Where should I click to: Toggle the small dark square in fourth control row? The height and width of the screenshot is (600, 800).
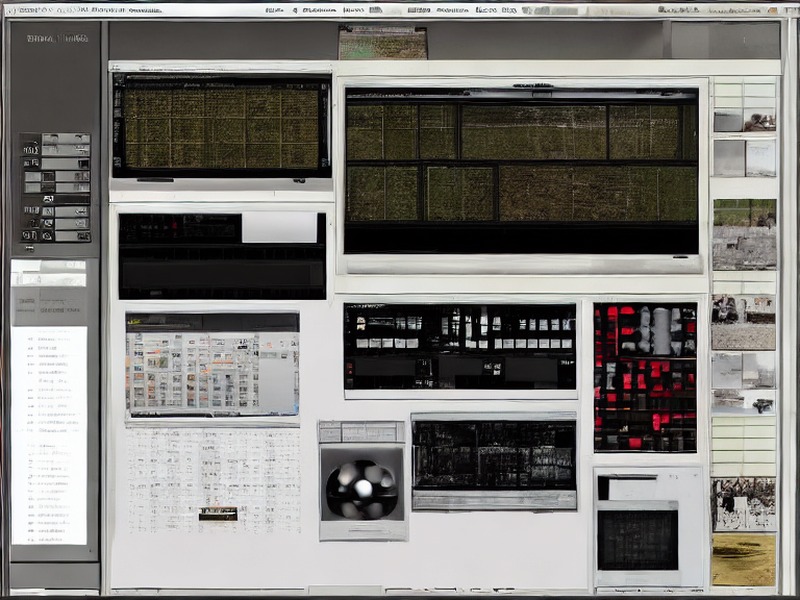(48, 177)
